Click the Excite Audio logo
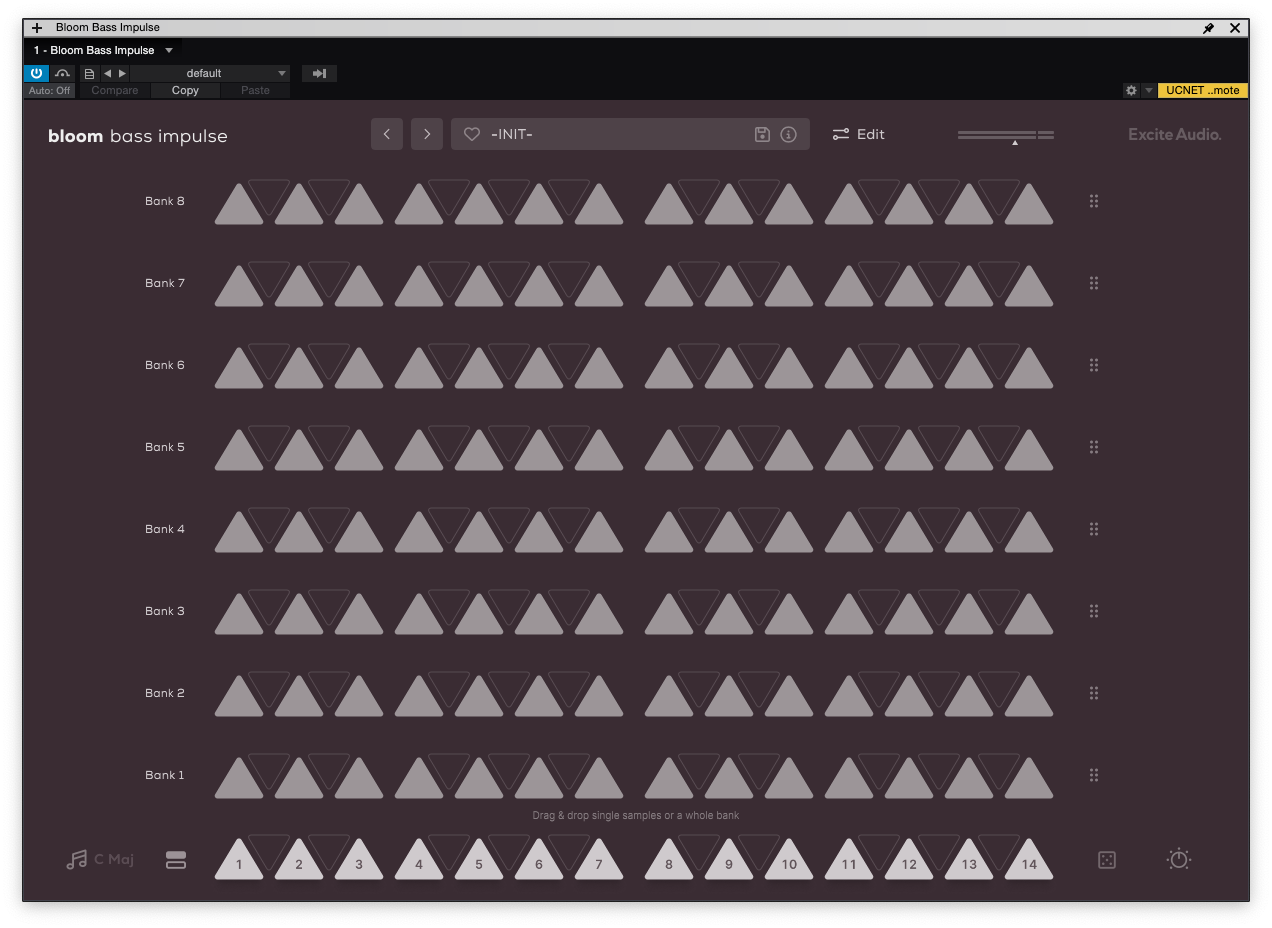 (x=1175, y=134)
